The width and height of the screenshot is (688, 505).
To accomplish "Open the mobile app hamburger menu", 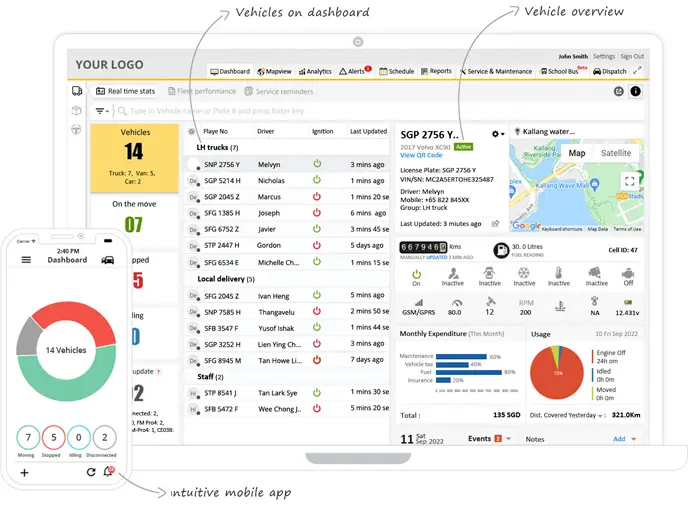I will point(26,260).
